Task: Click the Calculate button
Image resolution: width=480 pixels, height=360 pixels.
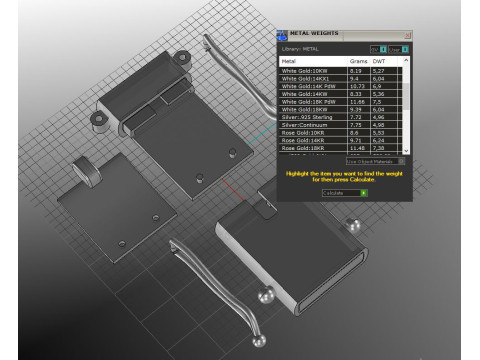Action: coord(345,193)
